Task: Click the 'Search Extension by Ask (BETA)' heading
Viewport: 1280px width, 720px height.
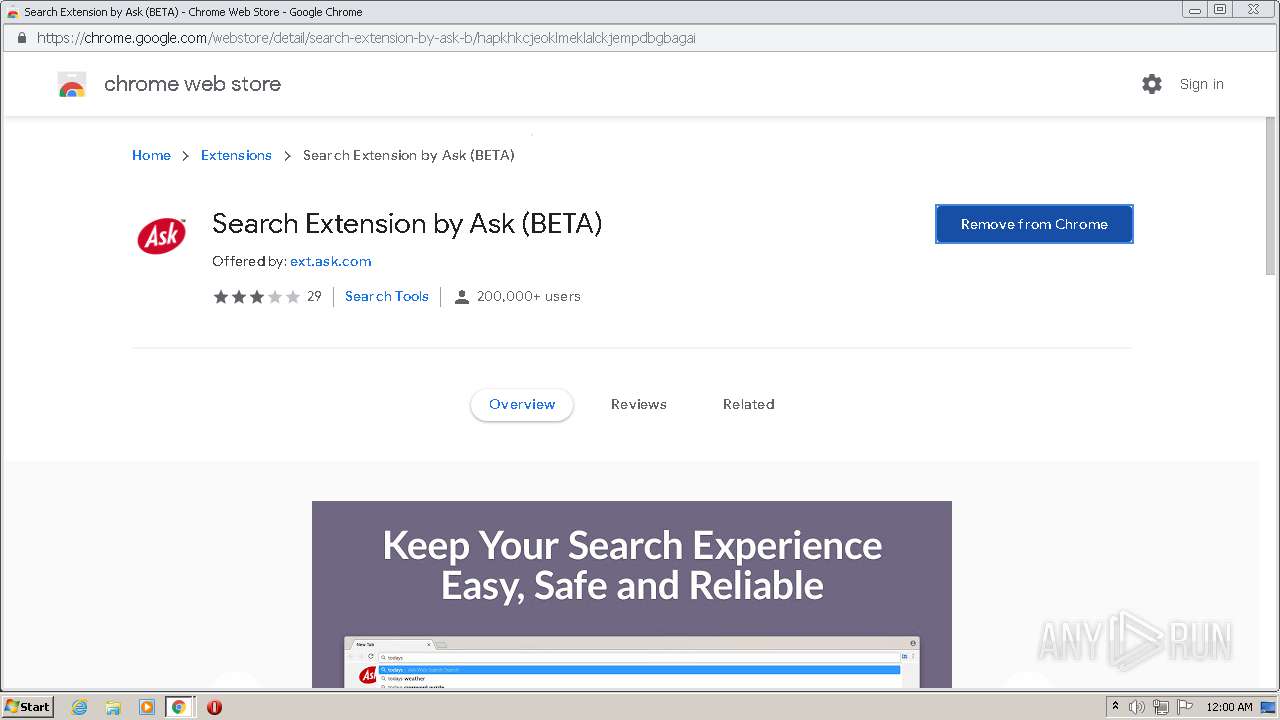Action: tap(407, 224)
